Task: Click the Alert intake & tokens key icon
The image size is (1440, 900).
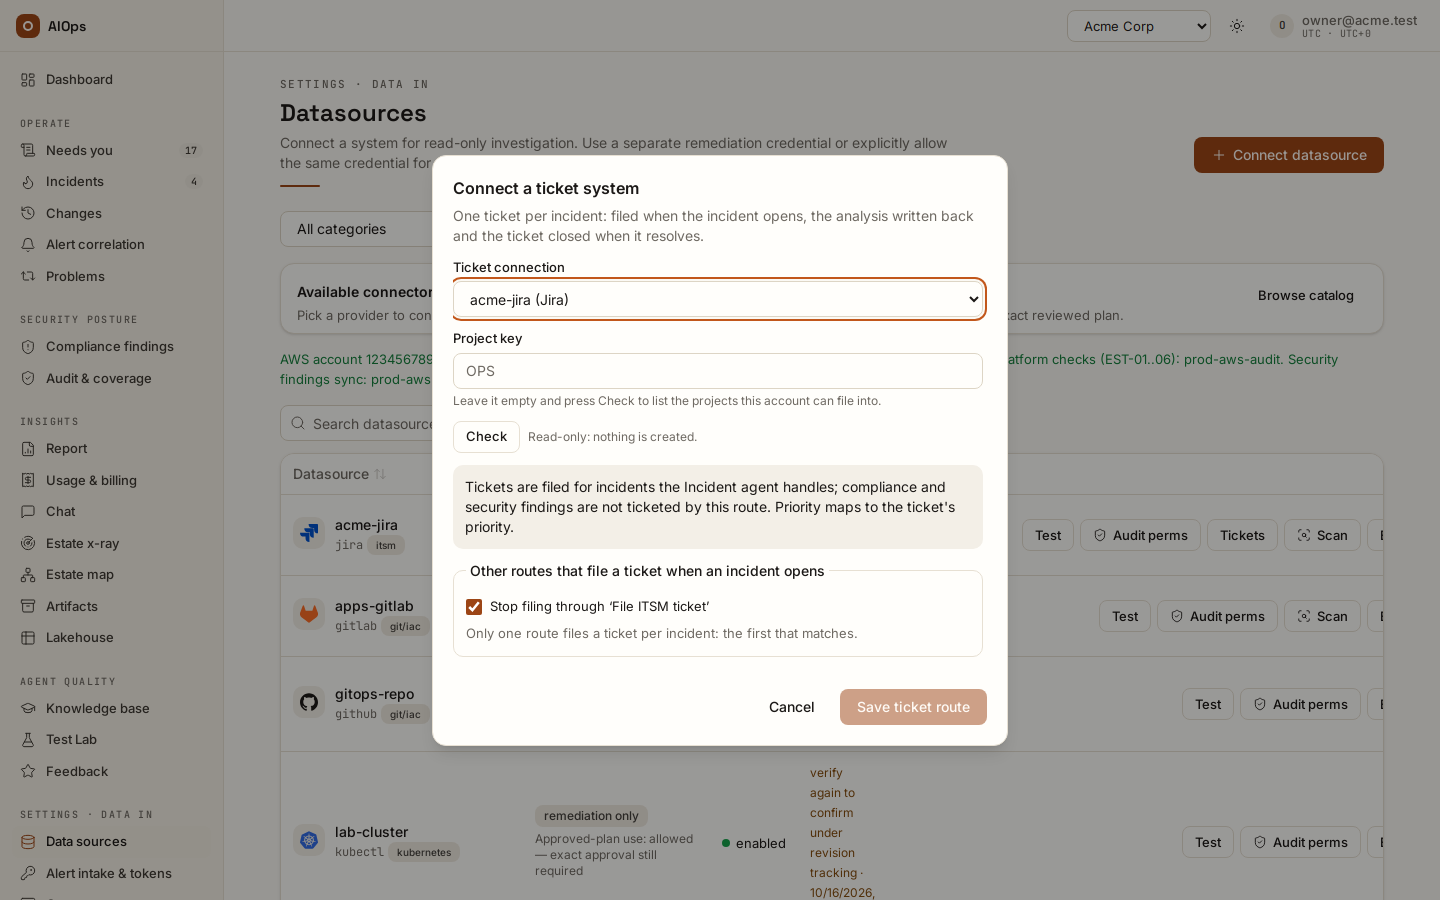Action: pos(28,873)
